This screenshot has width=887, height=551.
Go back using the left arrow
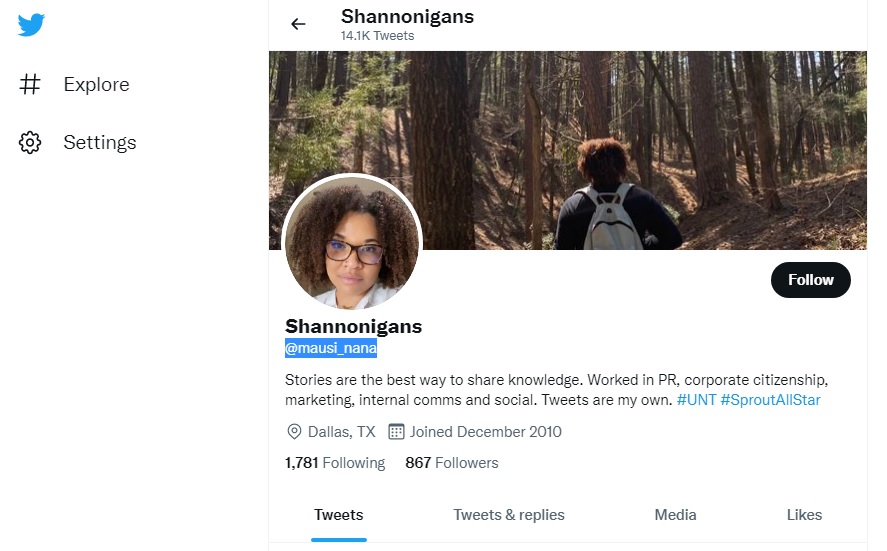point(298,24)
